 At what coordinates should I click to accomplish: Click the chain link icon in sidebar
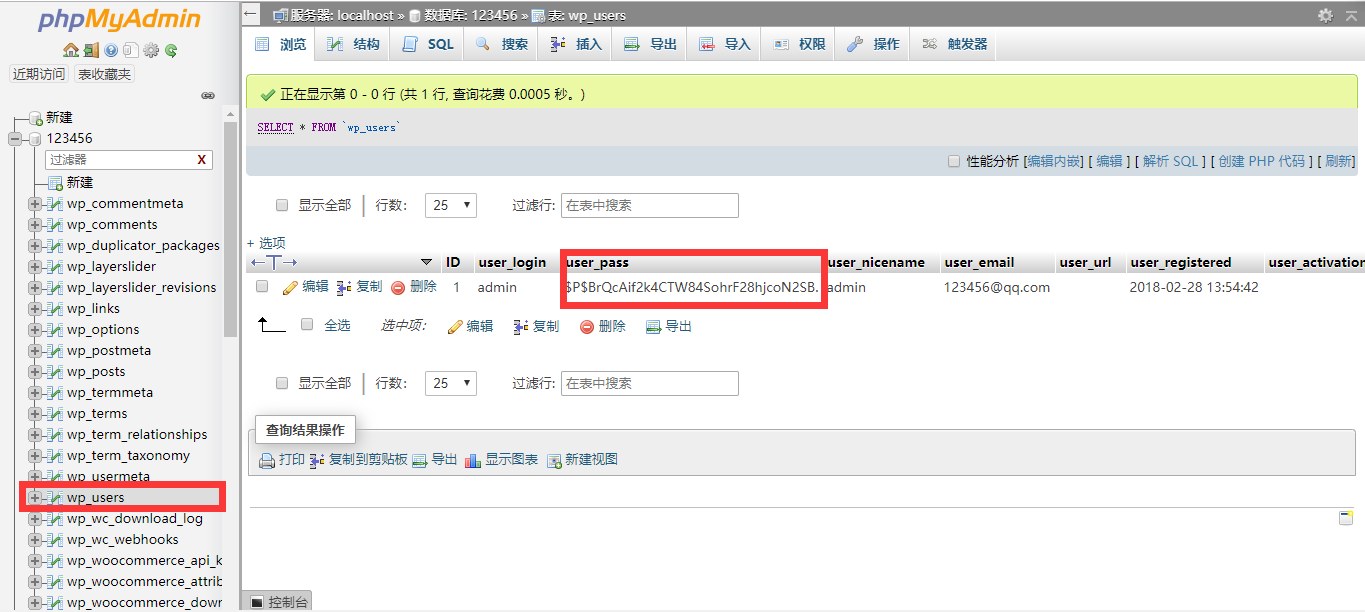point(208,96)
